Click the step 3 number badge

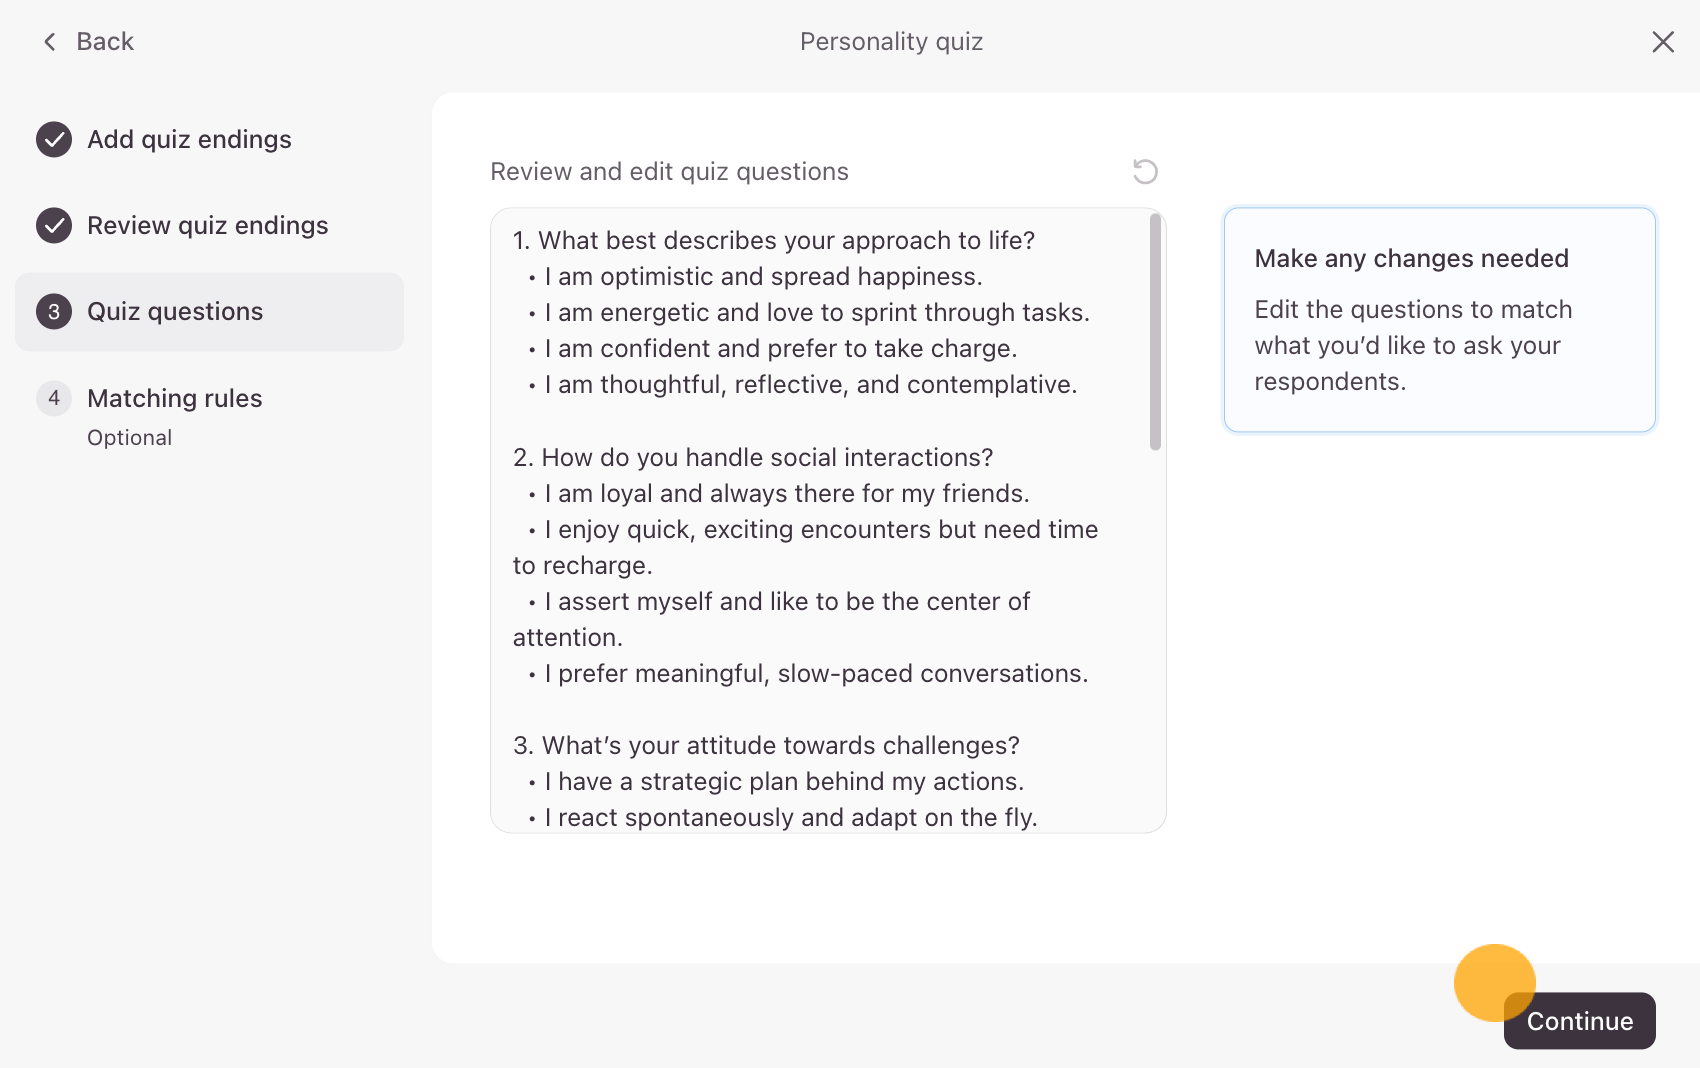pos(54,312)
